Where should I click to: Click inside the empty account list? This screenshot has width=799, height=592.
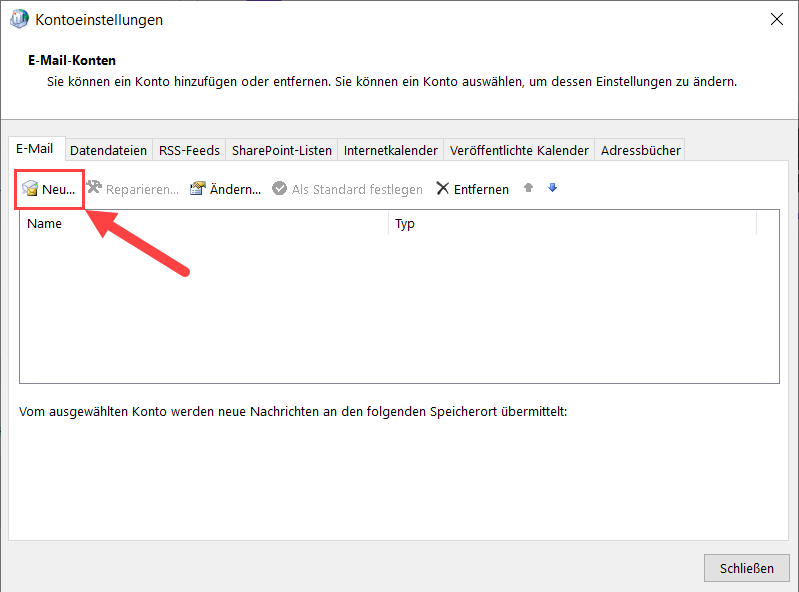[398, 310]
